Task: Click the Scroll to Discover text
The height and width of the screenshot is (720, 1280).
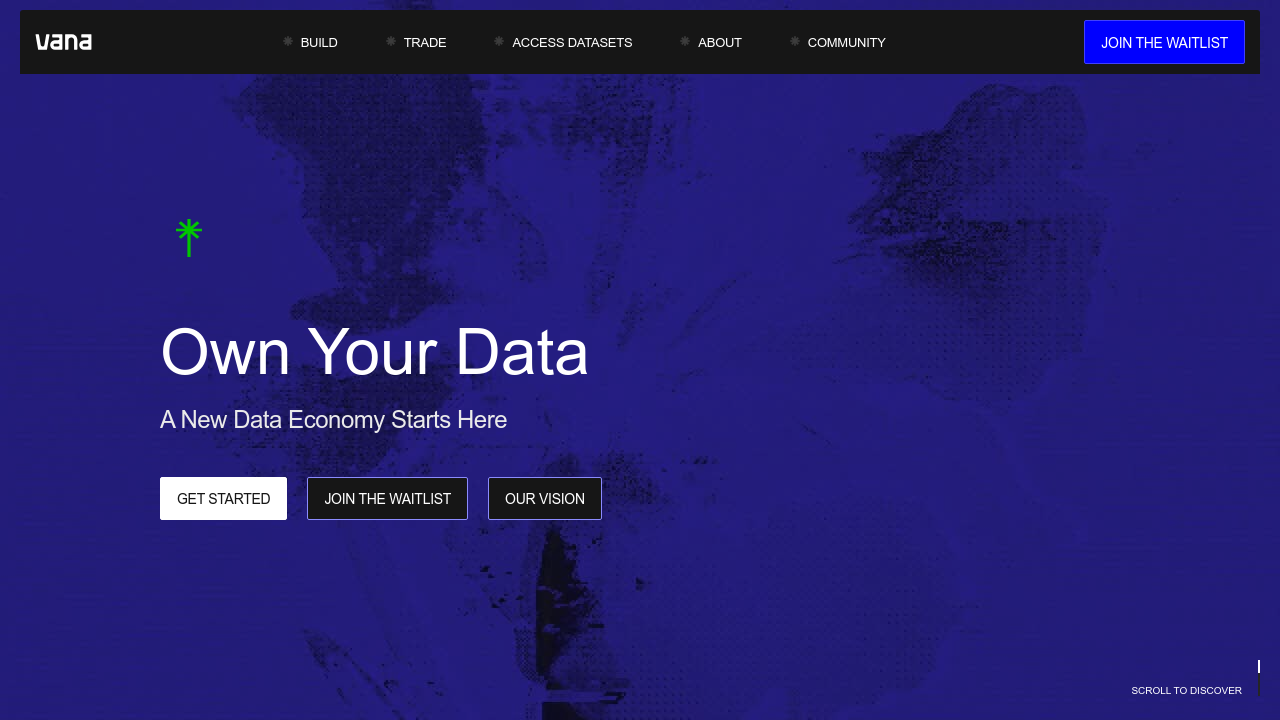Action: 1186,691
